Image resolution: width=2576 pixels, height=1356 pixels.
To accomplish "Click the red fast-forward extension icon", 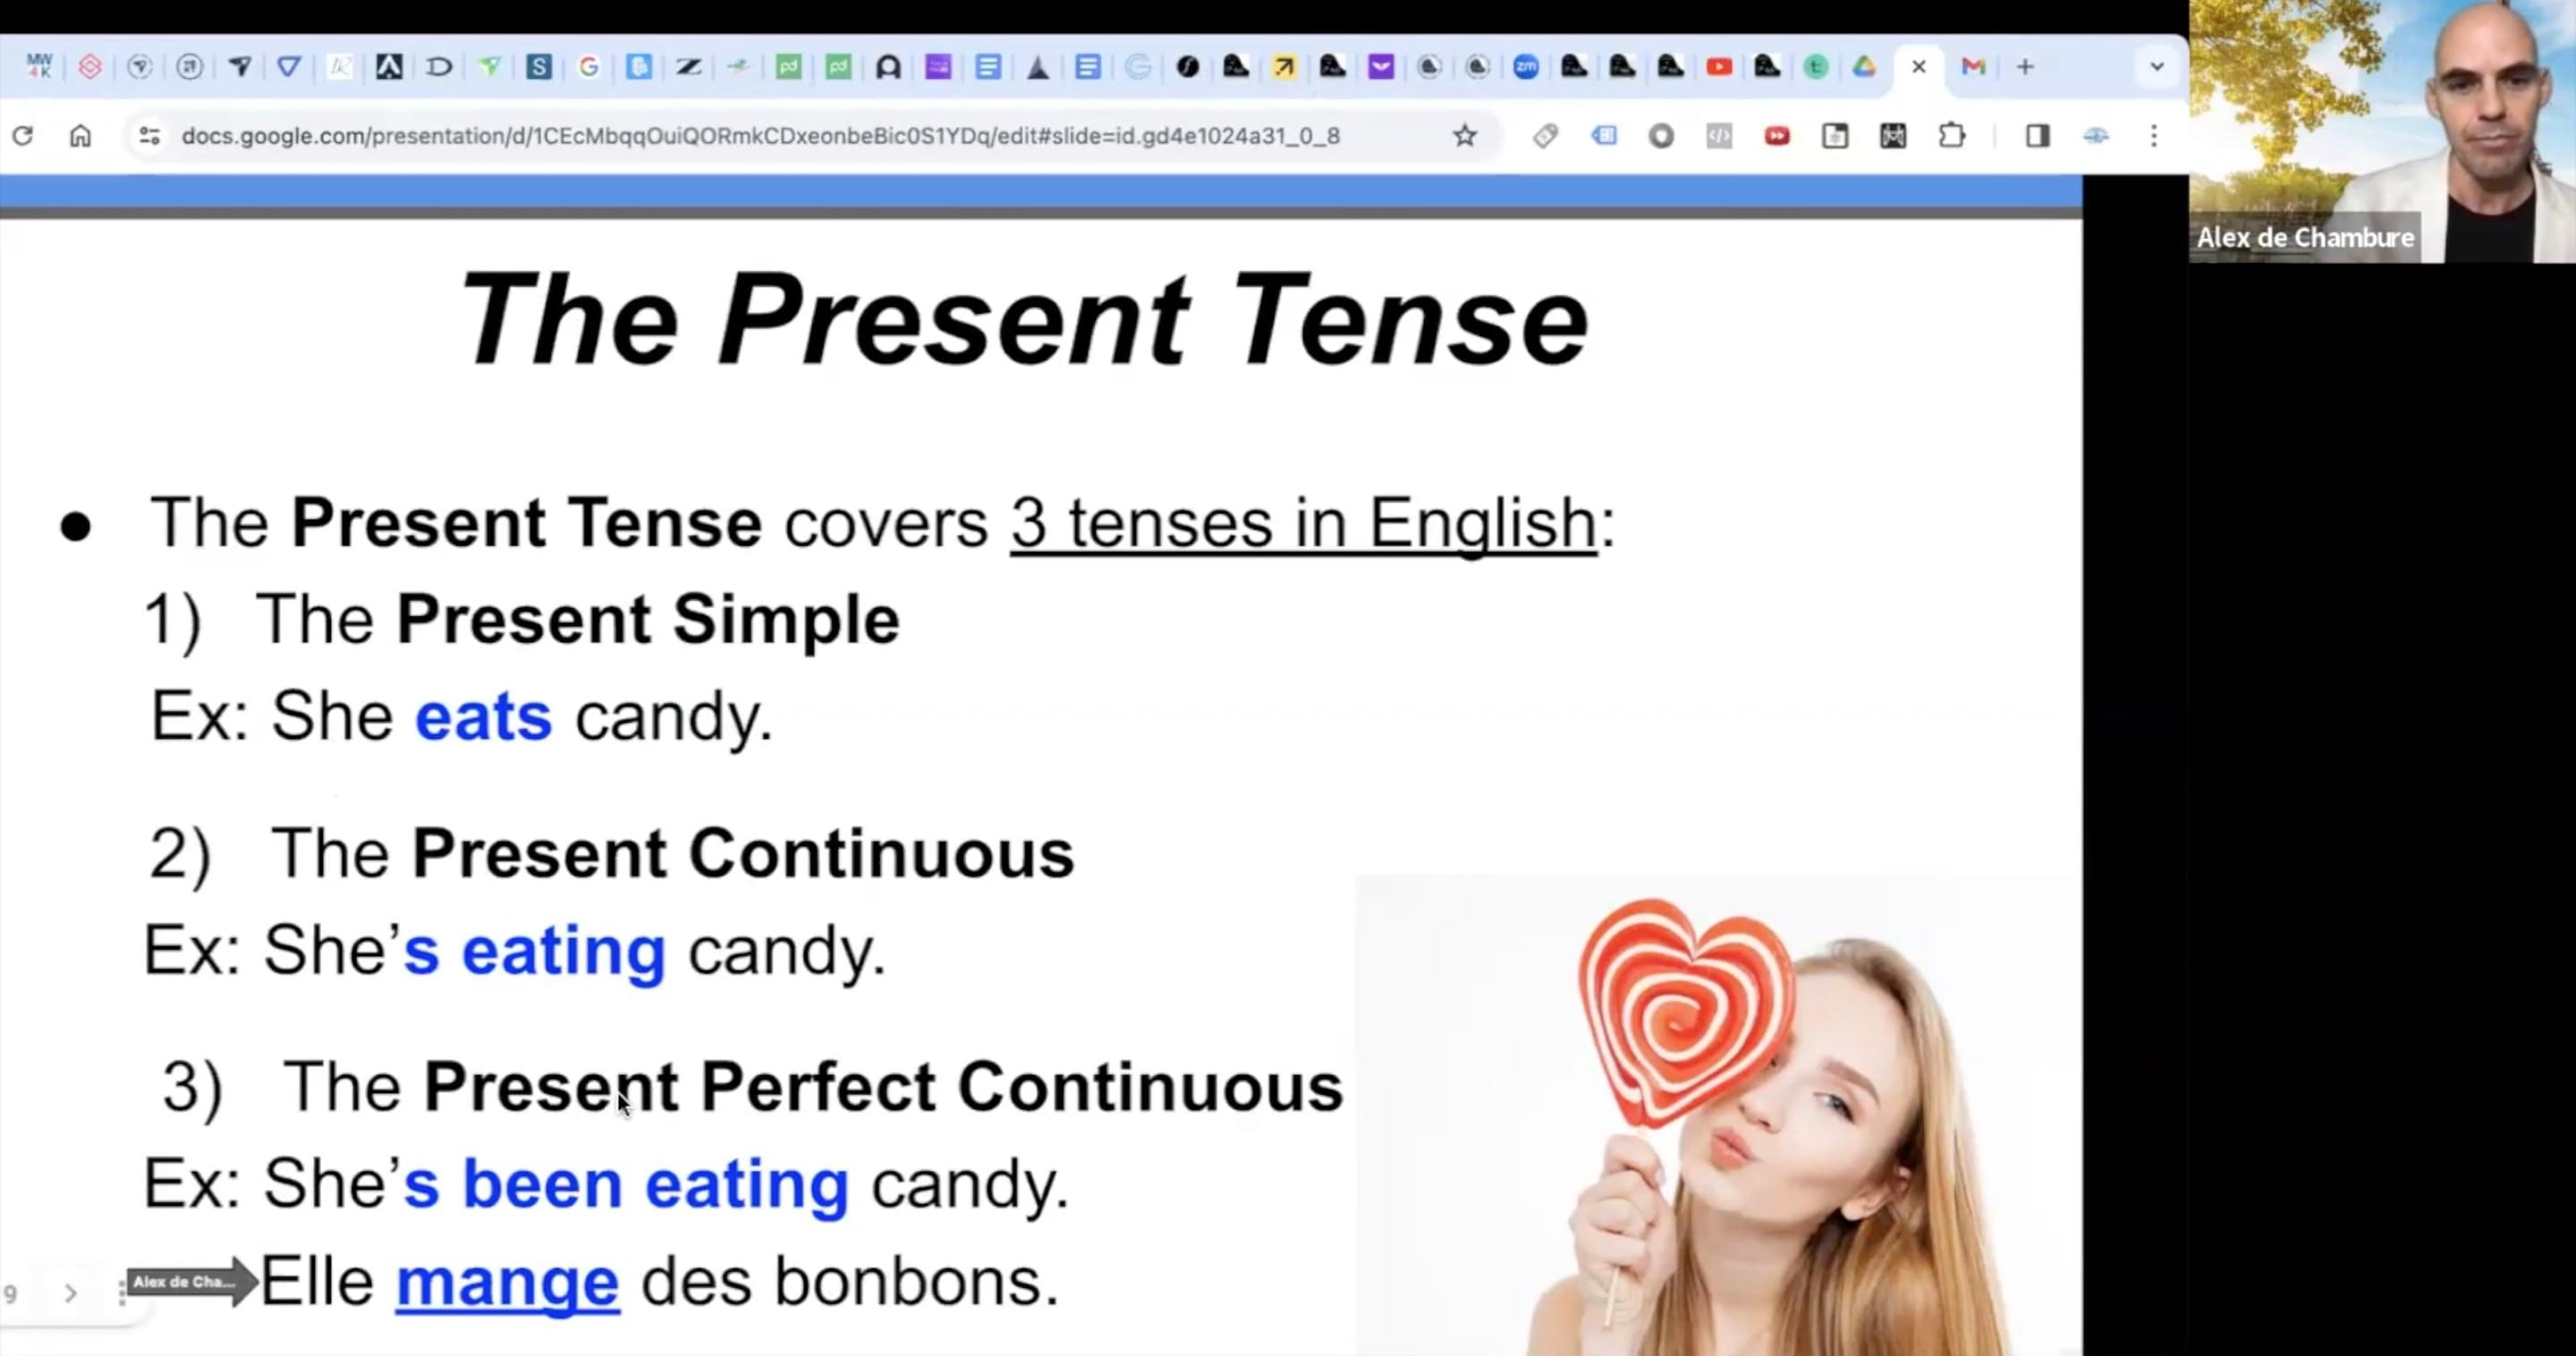I will [x=1777, y=136].
